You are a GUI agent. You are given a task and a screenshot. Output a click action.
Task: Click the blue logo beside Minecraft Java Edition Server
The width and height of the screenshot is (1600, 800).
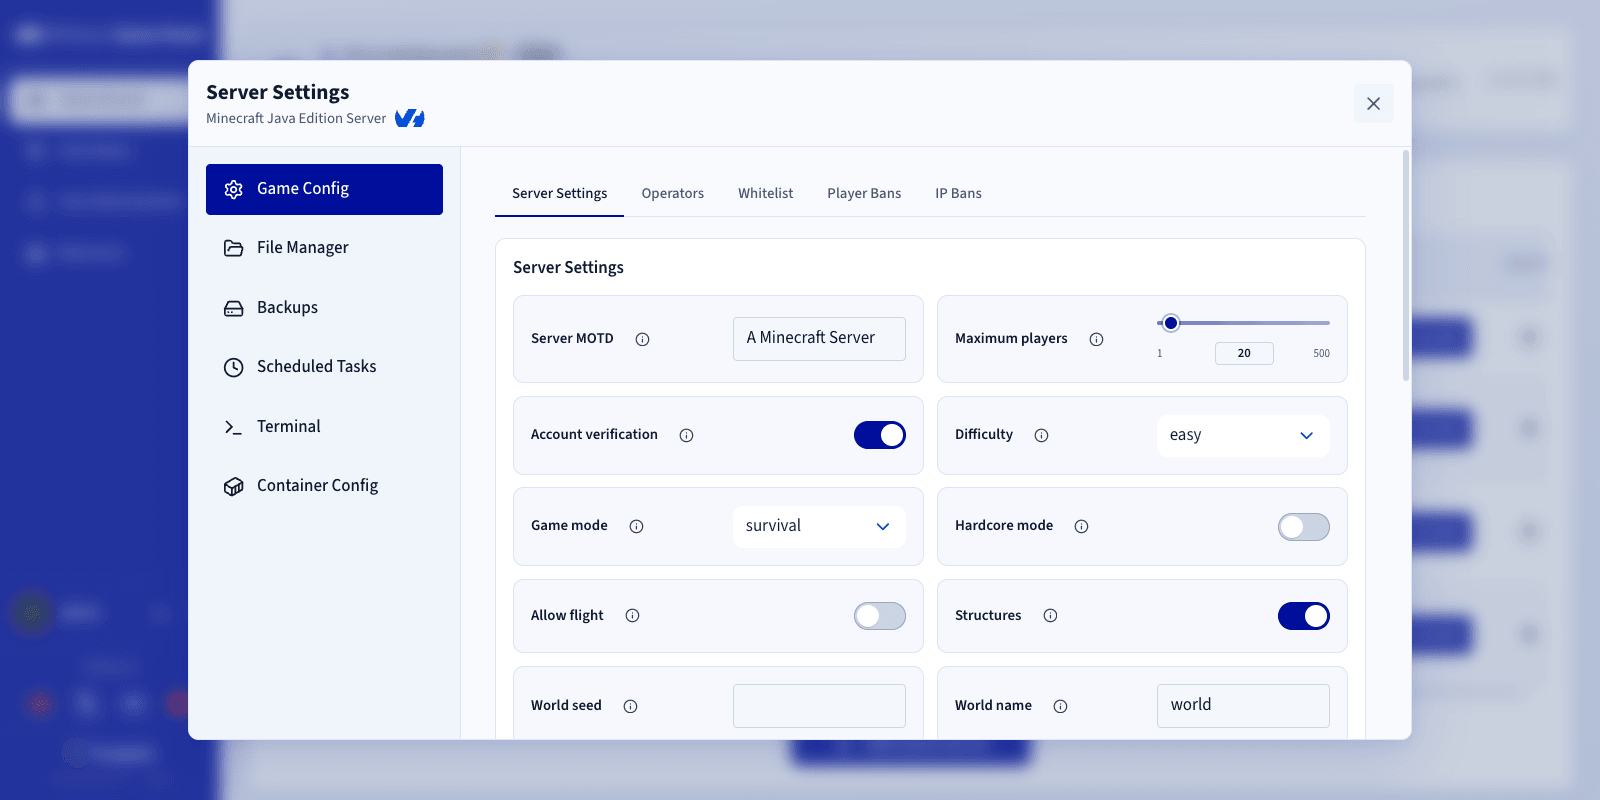[410, 118]
